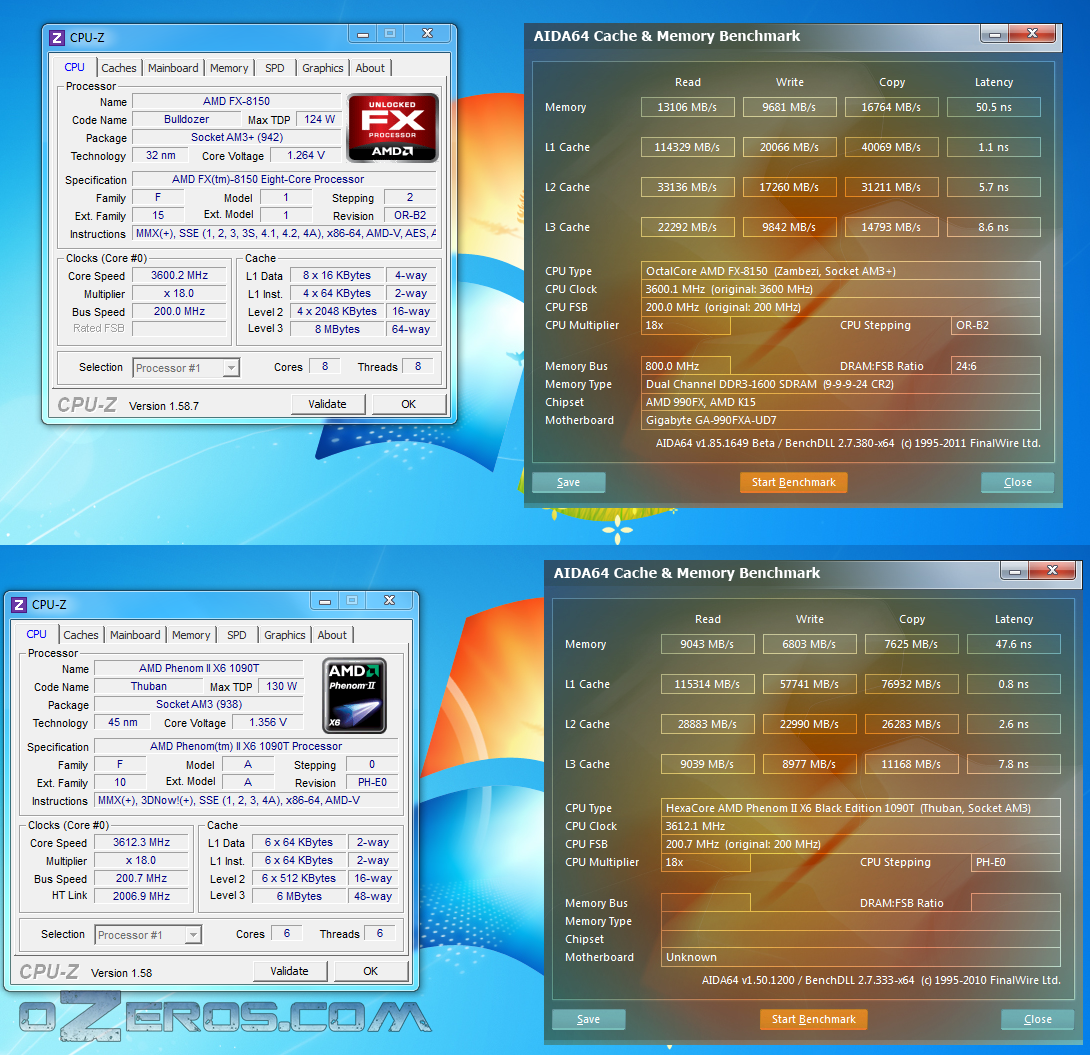This screenshot has width=1090, height=1055.
Task: Click the CPU-Z title bar icon in the FX-8150 window
Action: coord(57,38)
